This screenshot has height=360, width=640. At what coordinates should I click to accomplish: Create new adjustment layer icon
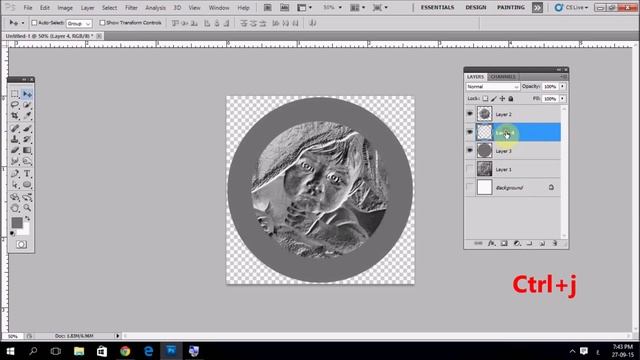[517, 243]
